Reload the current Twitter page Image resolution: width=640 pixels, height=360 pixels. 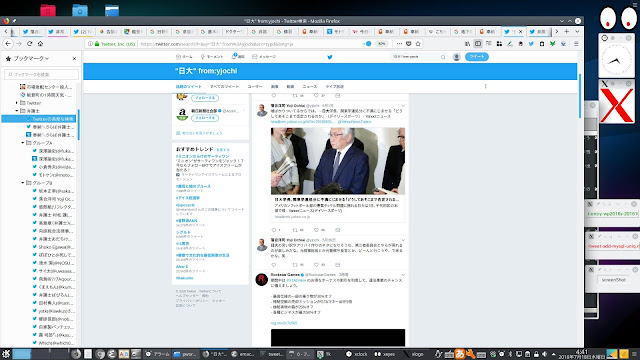tap(29, 44)
